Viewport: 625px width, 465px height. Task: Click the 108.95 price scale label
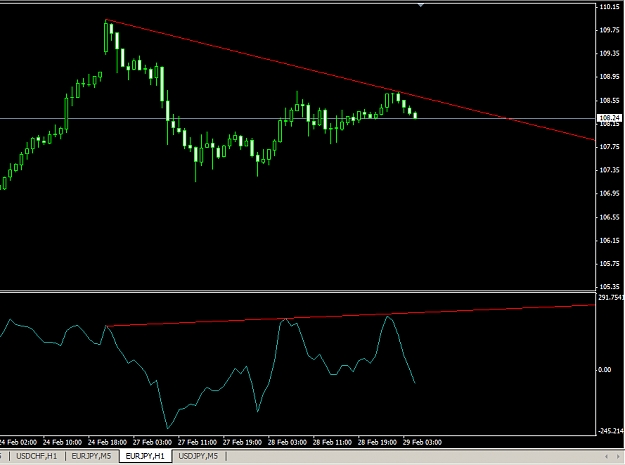click(x=609, y=77)
